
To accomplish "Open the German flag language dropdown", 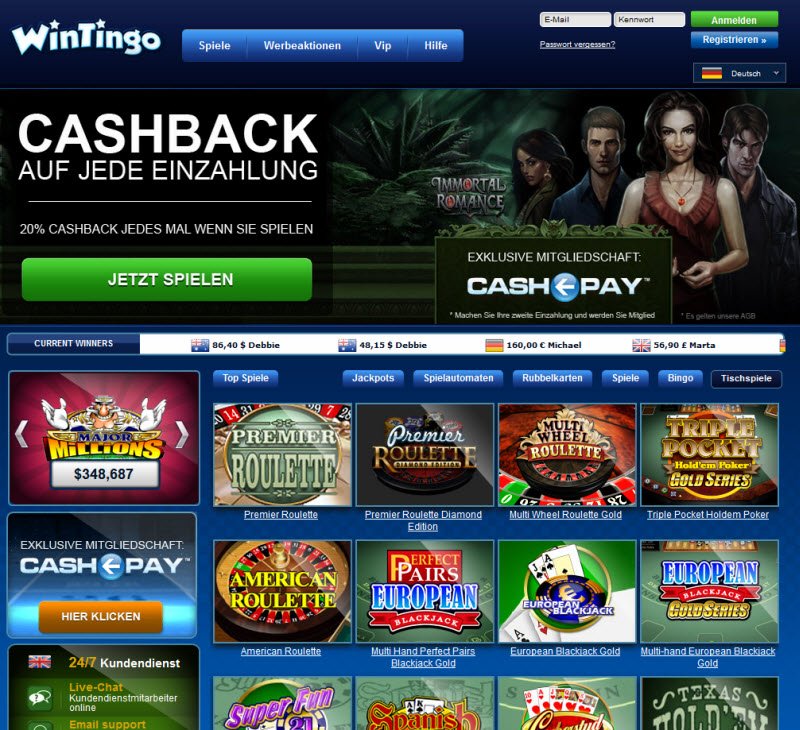I will pos(739,73).
